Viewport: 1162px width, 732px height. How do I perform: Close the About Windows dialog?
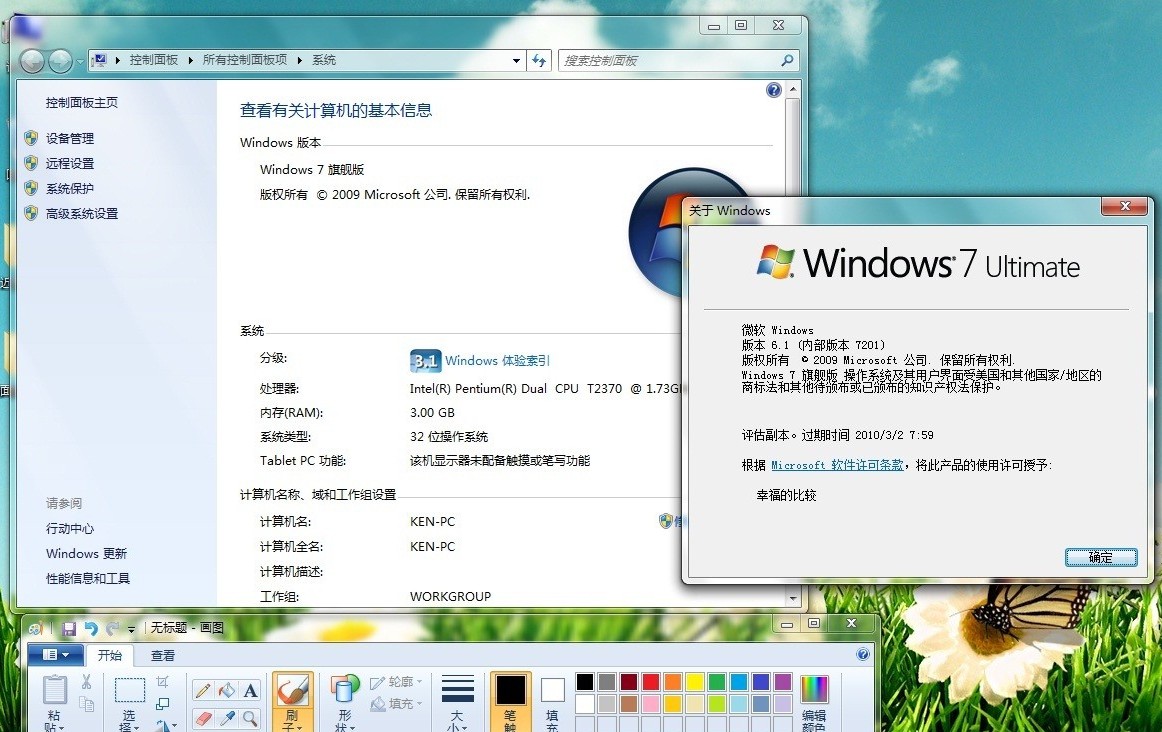1125,206
